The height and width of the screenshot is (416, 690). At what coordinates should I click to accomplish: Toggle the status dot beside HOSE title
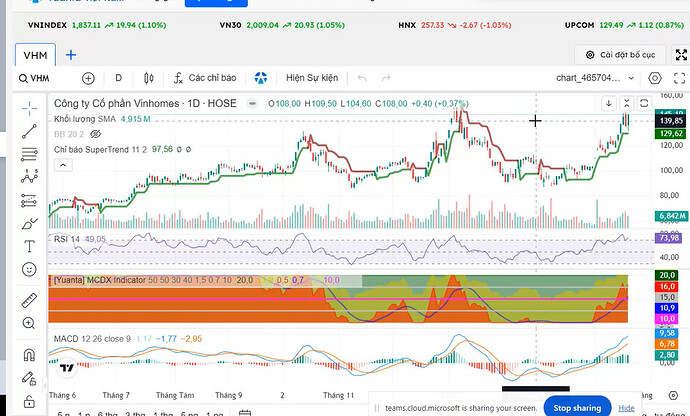click(x=252, y=104)
